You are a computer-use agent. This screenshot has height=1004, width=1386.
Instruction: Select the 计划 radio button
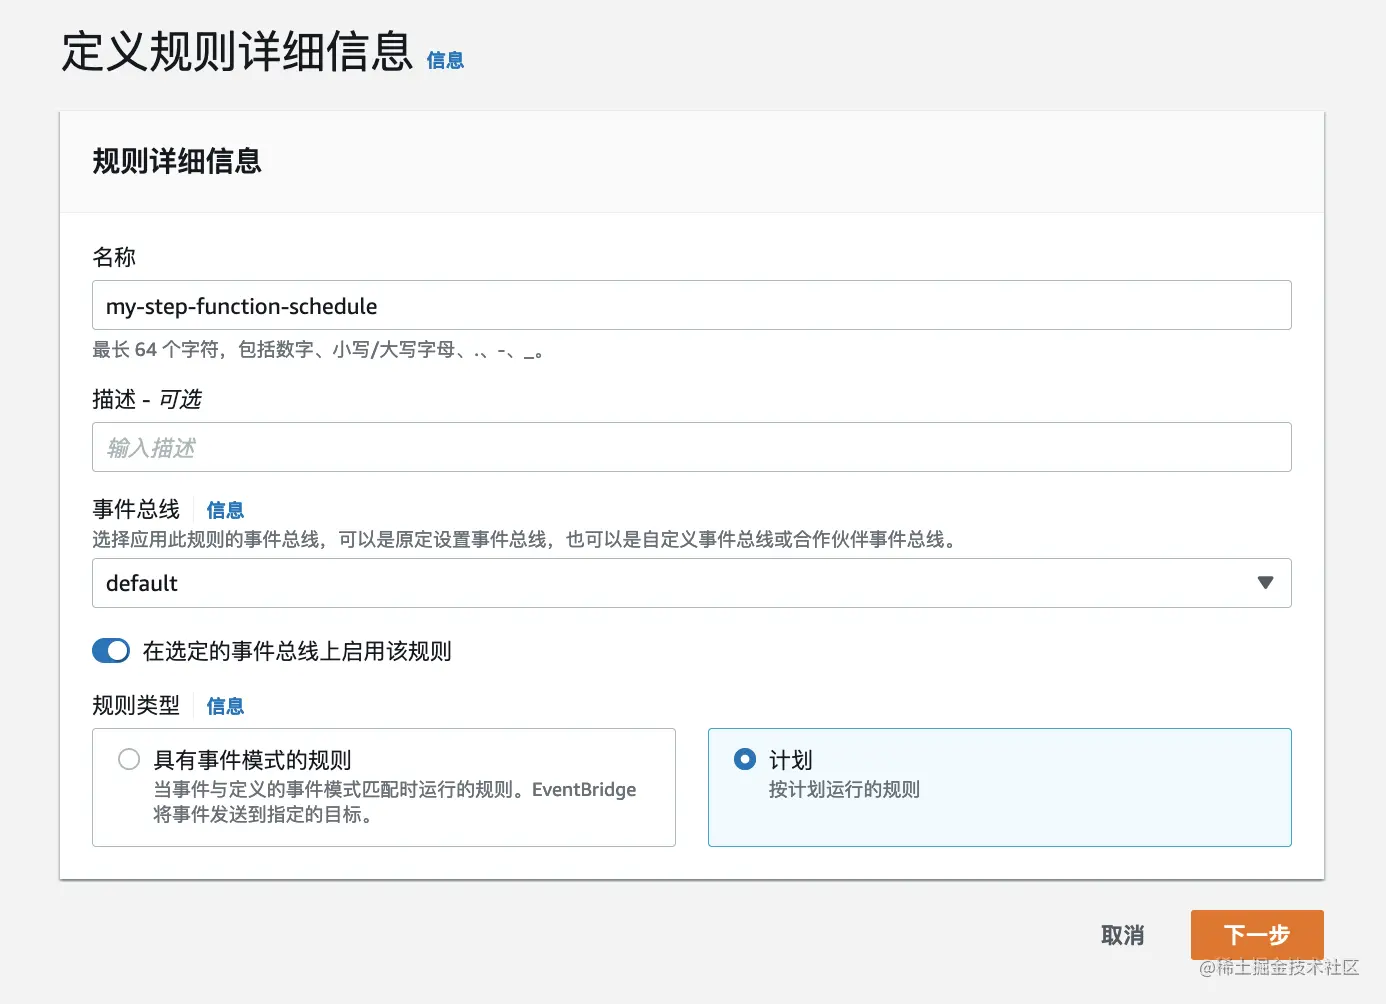point(745,759)
